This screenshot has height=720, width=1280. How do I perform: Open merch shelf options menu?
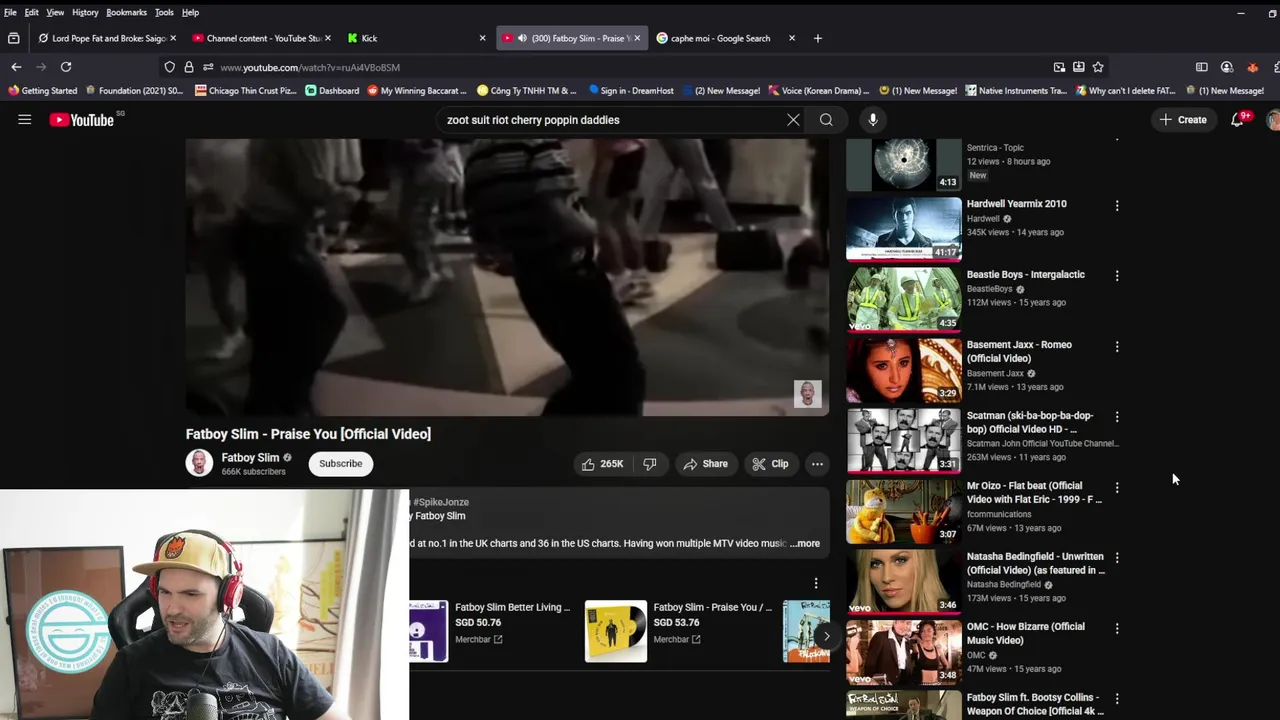[x=816, y=583]
